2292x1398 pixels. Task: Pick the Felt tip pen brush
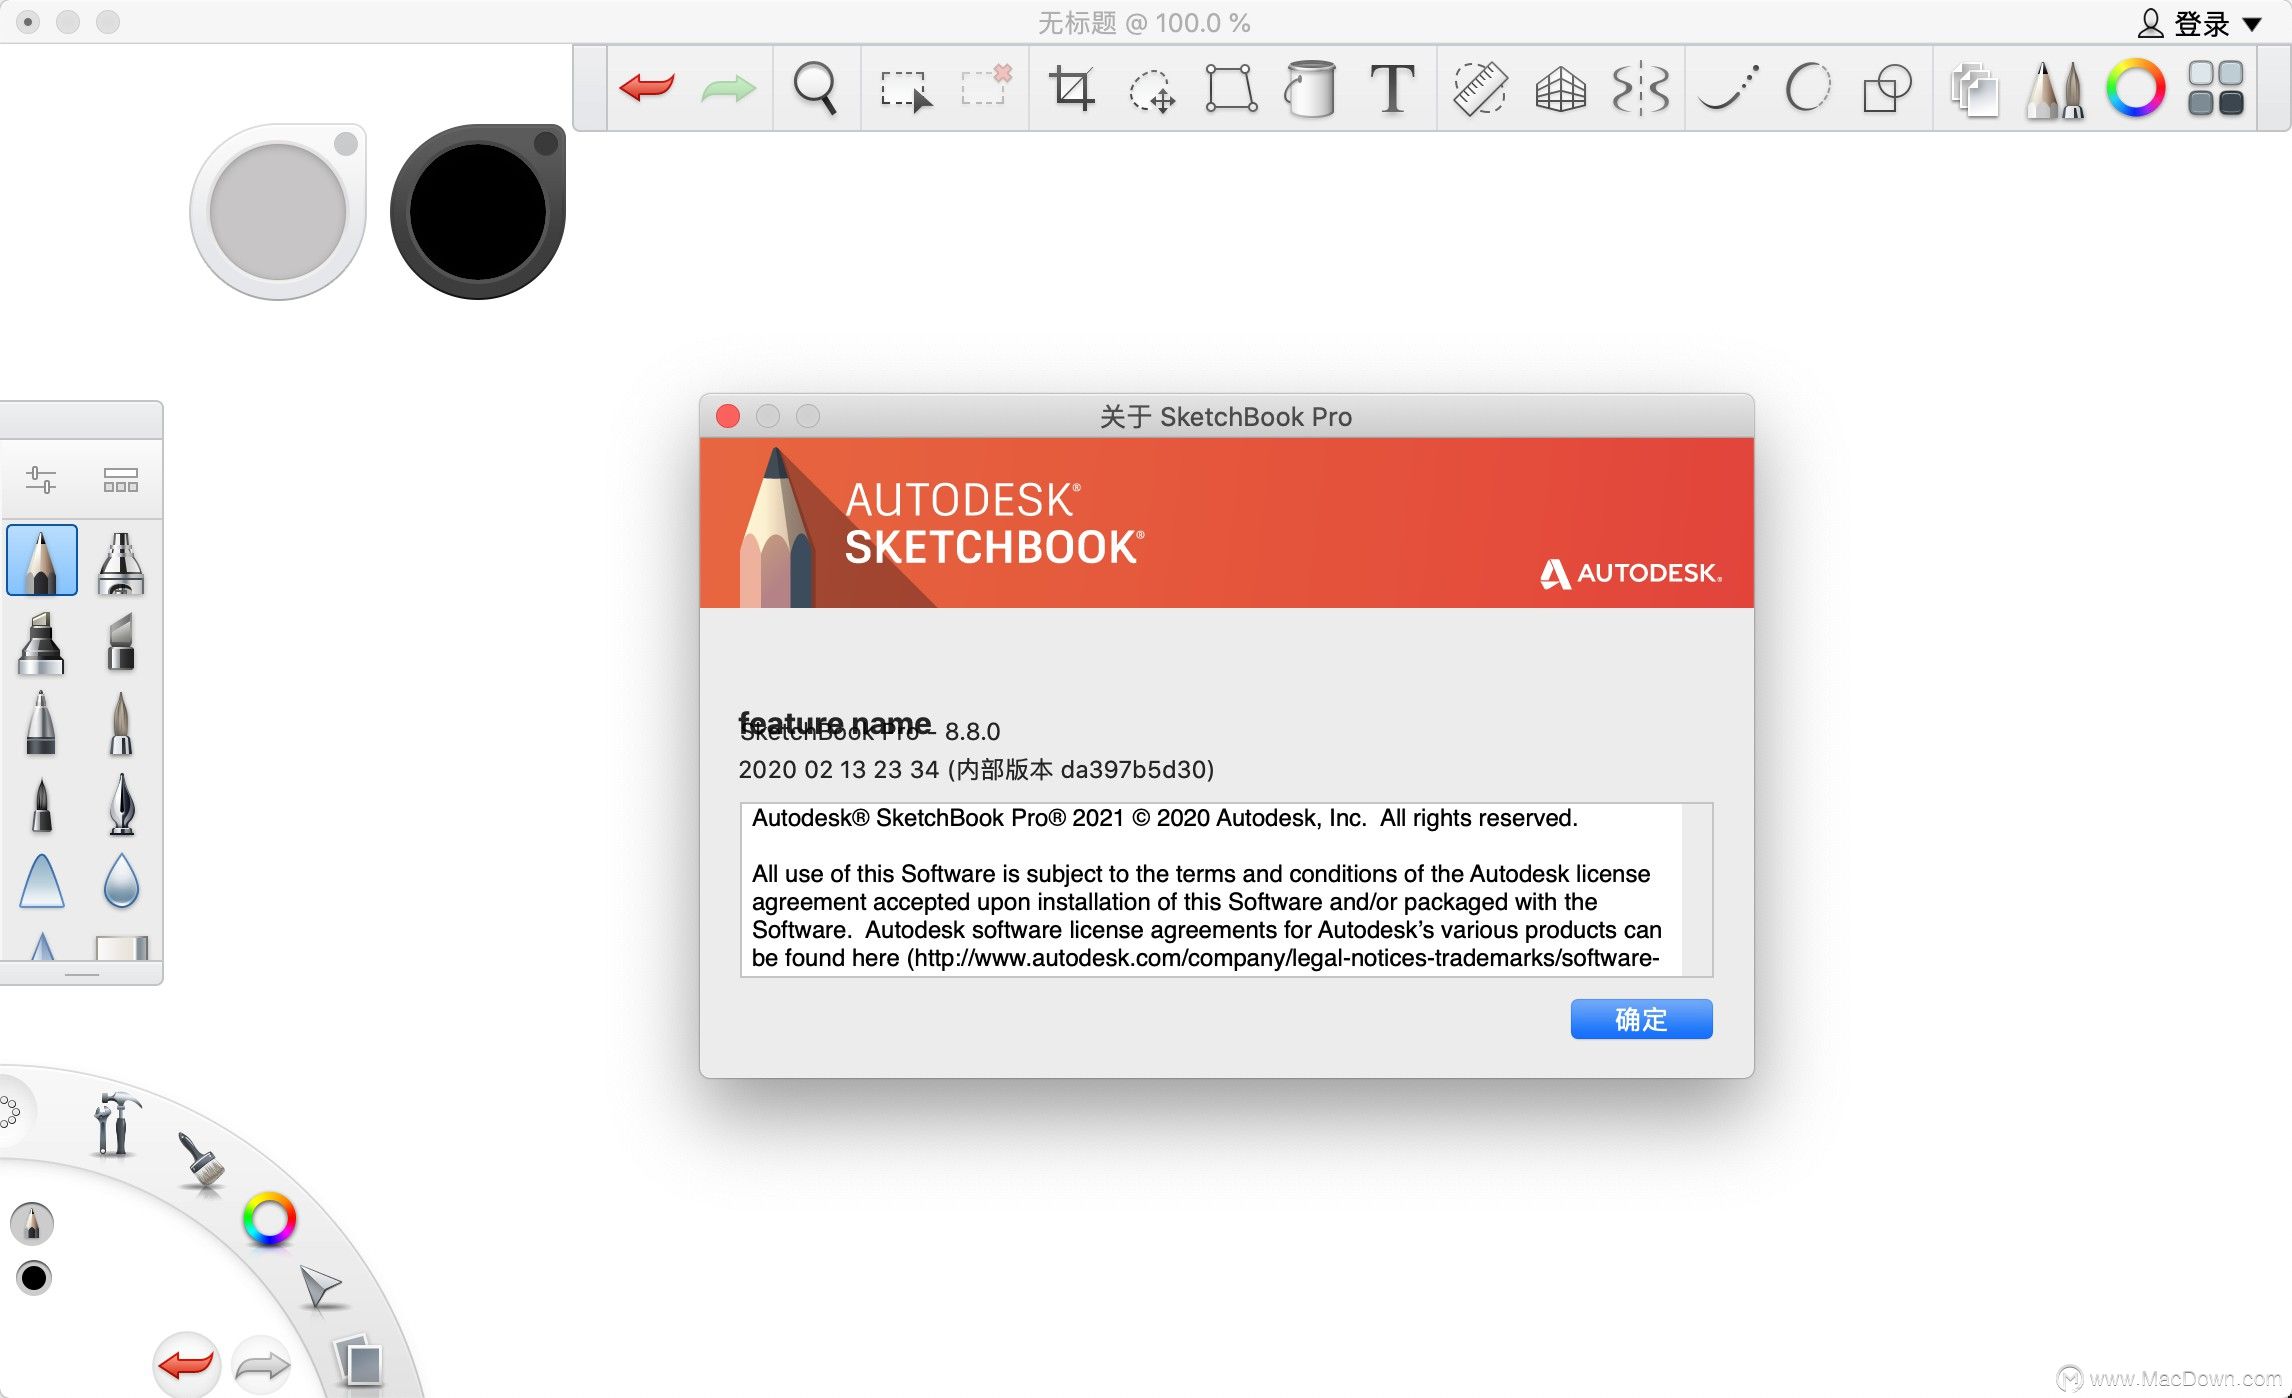coord(41,804)
